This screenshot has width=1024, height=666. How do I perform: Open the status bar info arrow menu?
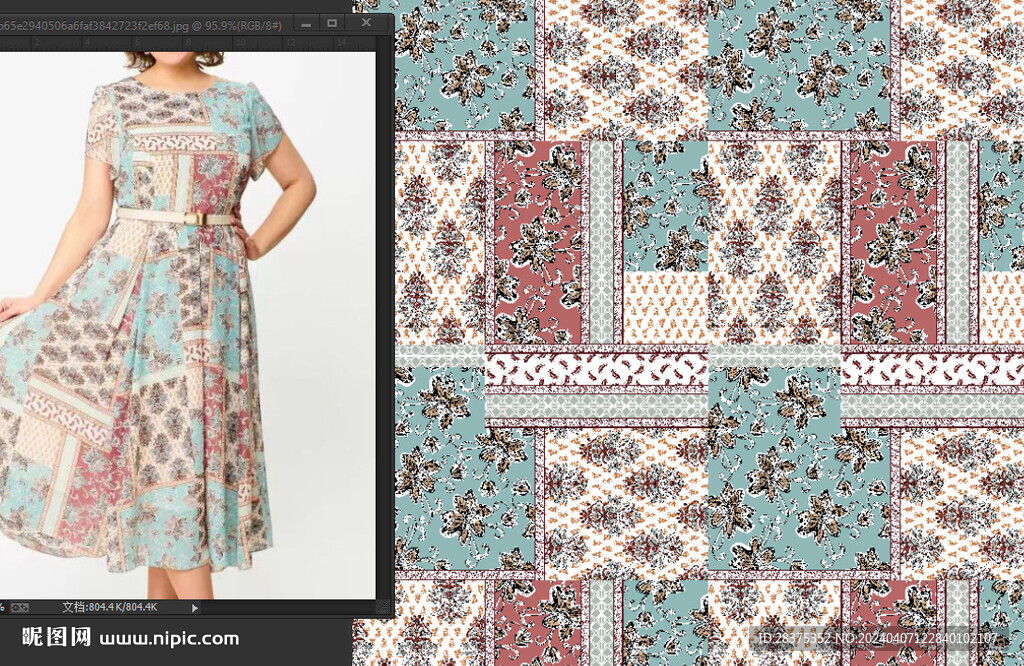(195, 608)
